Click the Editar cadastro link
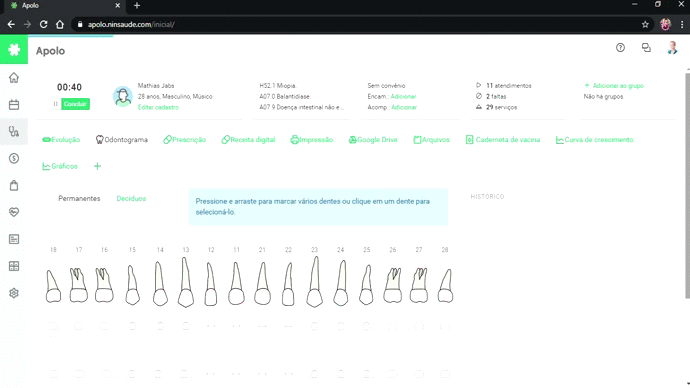The image size is (690, 388). coord(158,107)
